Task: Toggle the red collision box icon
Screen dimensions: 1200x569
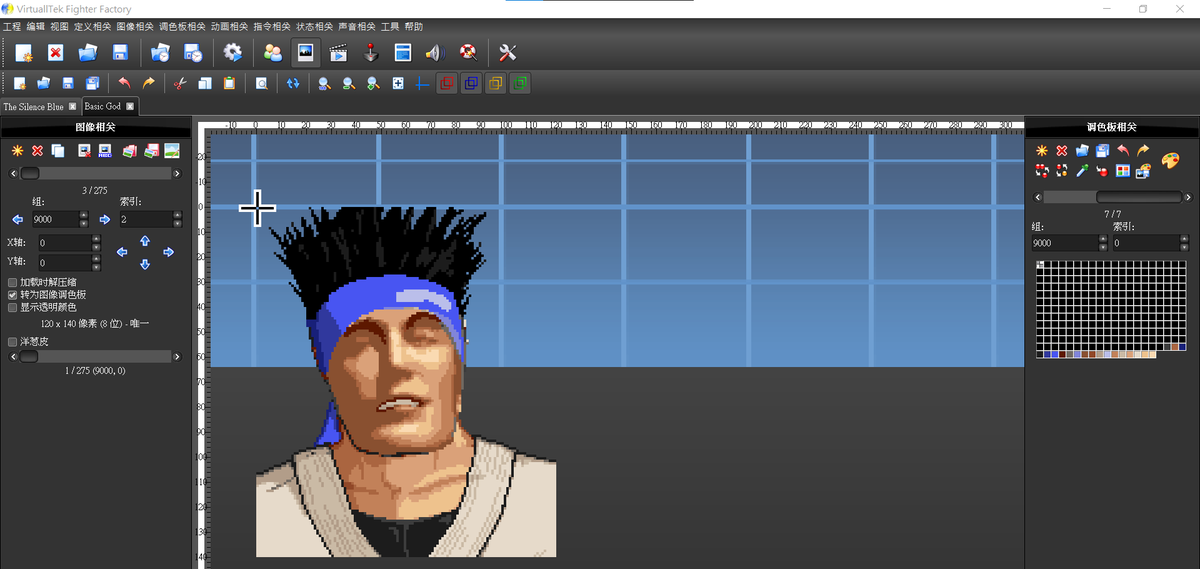Action: pos(447,84)
